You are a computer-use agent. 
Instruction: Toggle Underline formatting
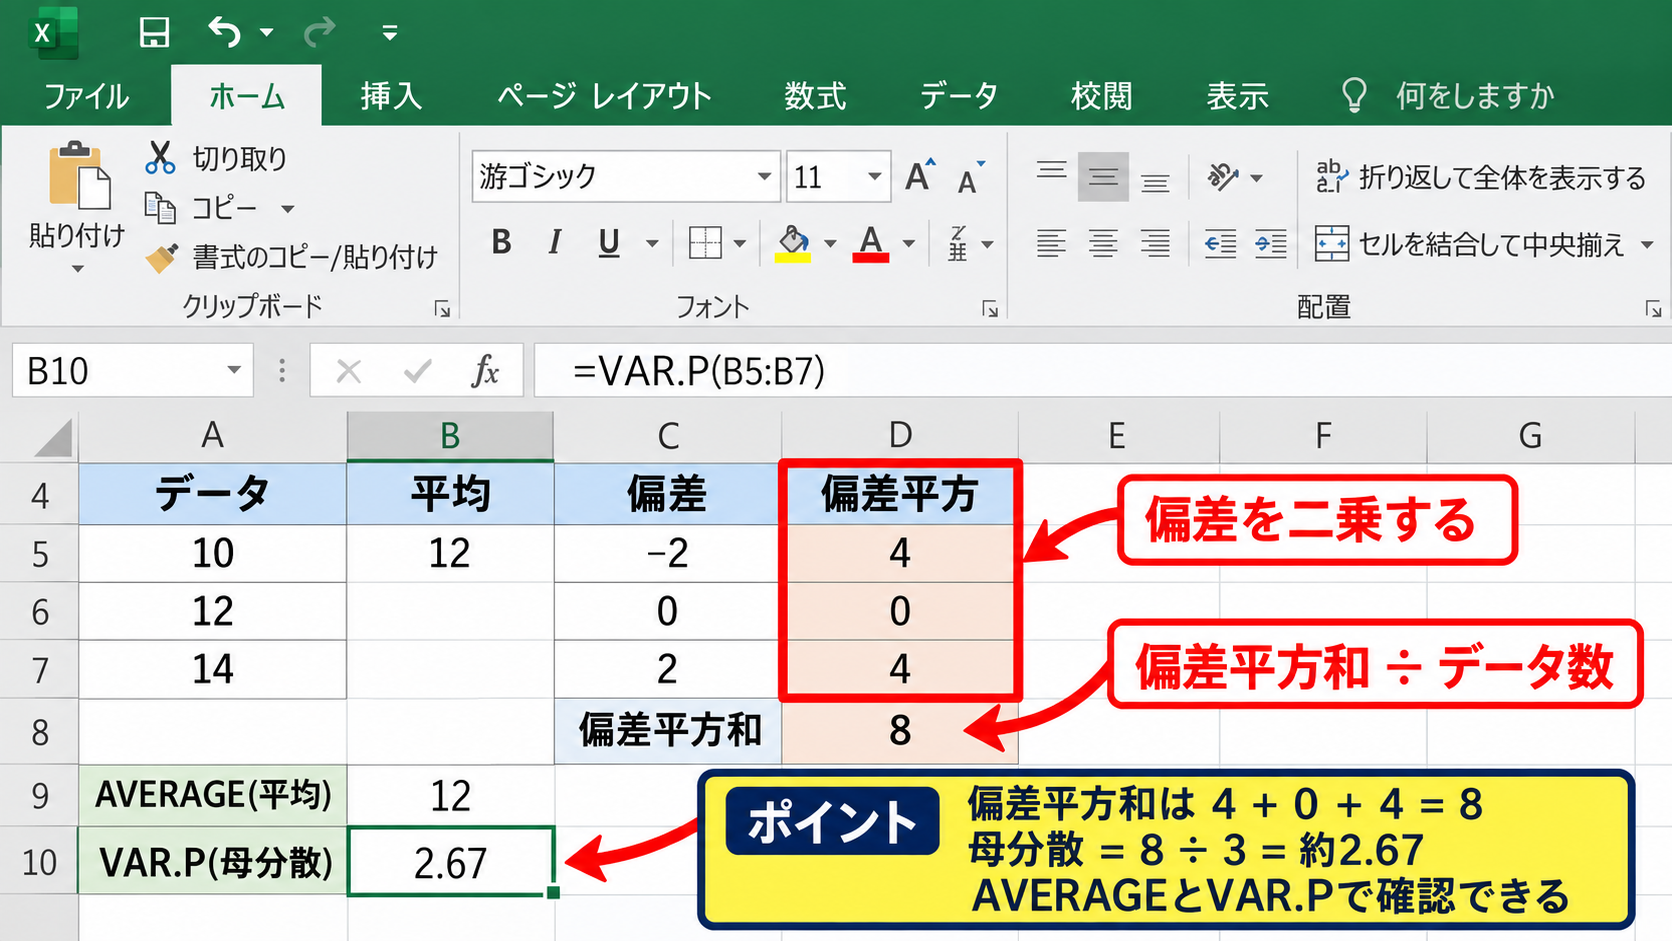(609, 243)
